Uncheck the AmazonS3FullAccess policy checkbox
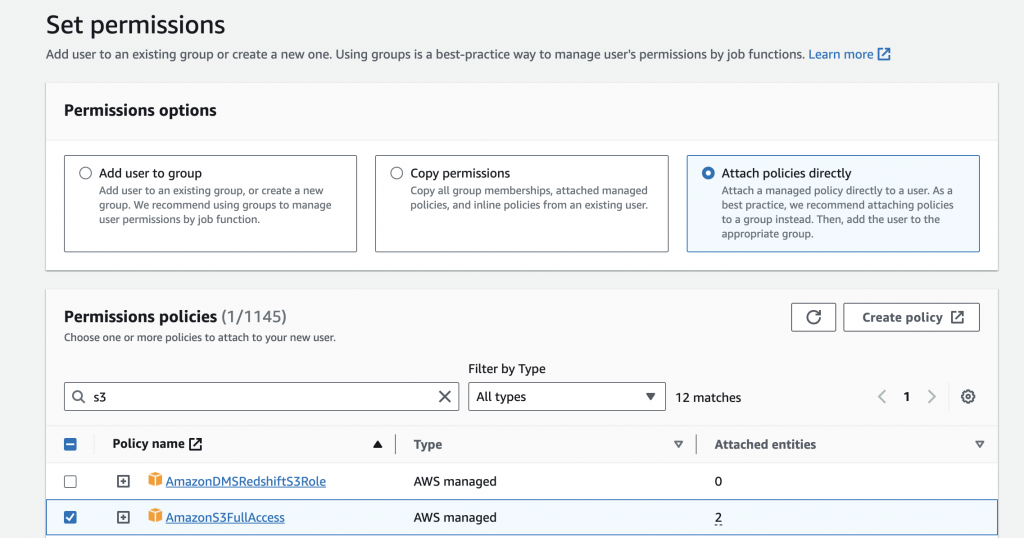This screenshot has height=538, width=1024. tap(70, 517)
